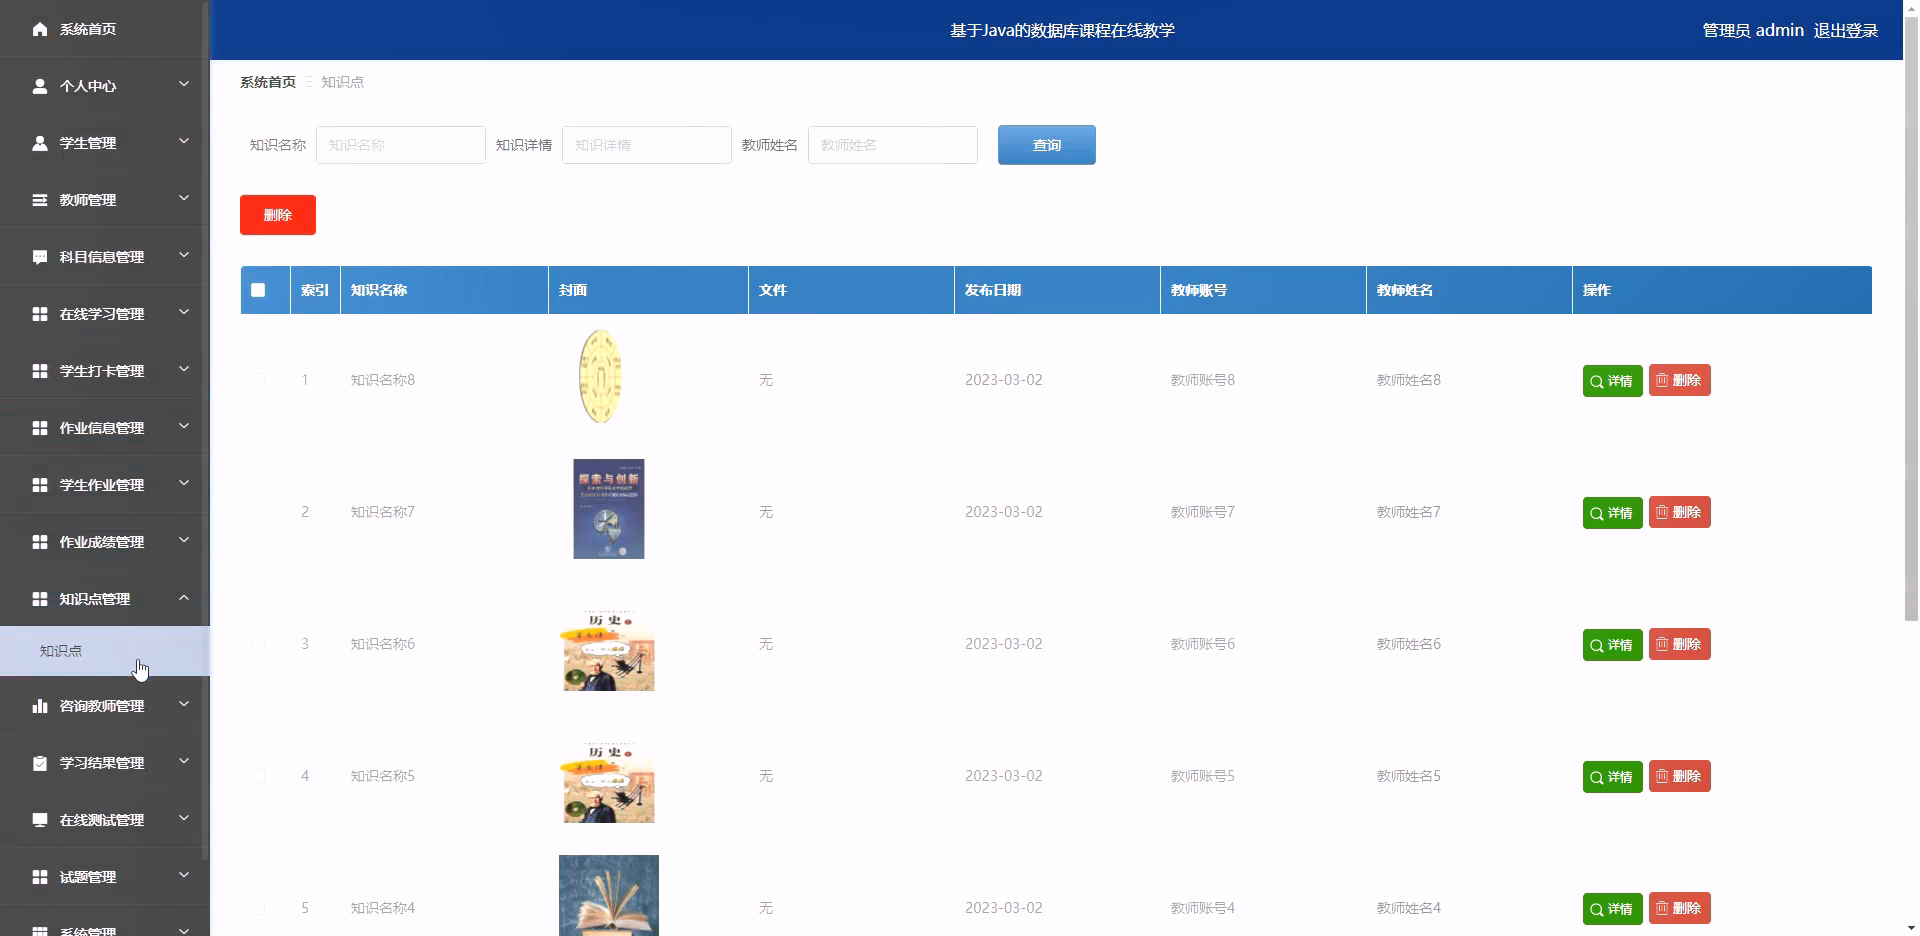Open 教师管理 via its sidebar icon
This screenshot has height=936, width=1920.
click(x=40, y=200)
